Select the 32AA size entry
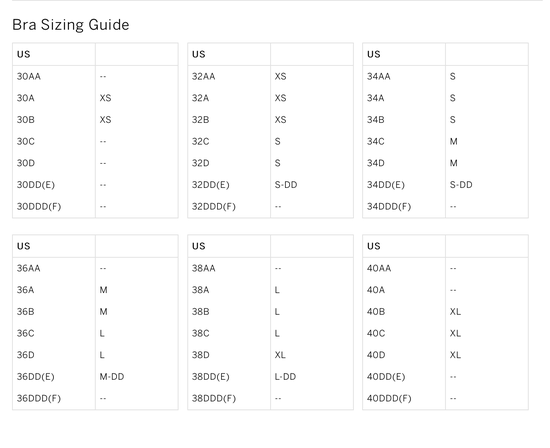 pyautogui.click(x=203, y=76)
